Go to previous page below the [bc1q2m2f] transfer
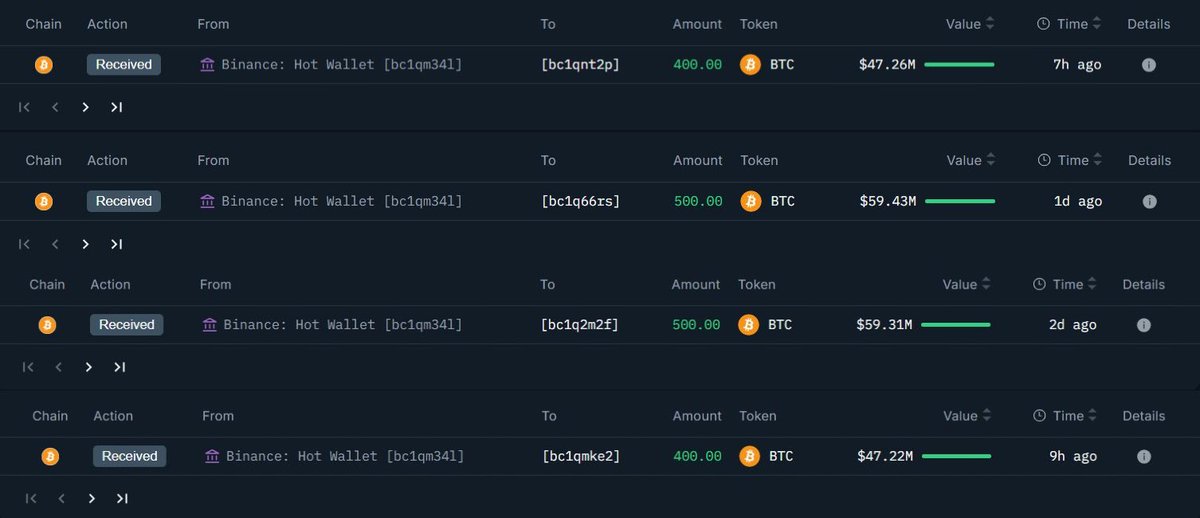The image size is (1200, 518). pos(58,368)
